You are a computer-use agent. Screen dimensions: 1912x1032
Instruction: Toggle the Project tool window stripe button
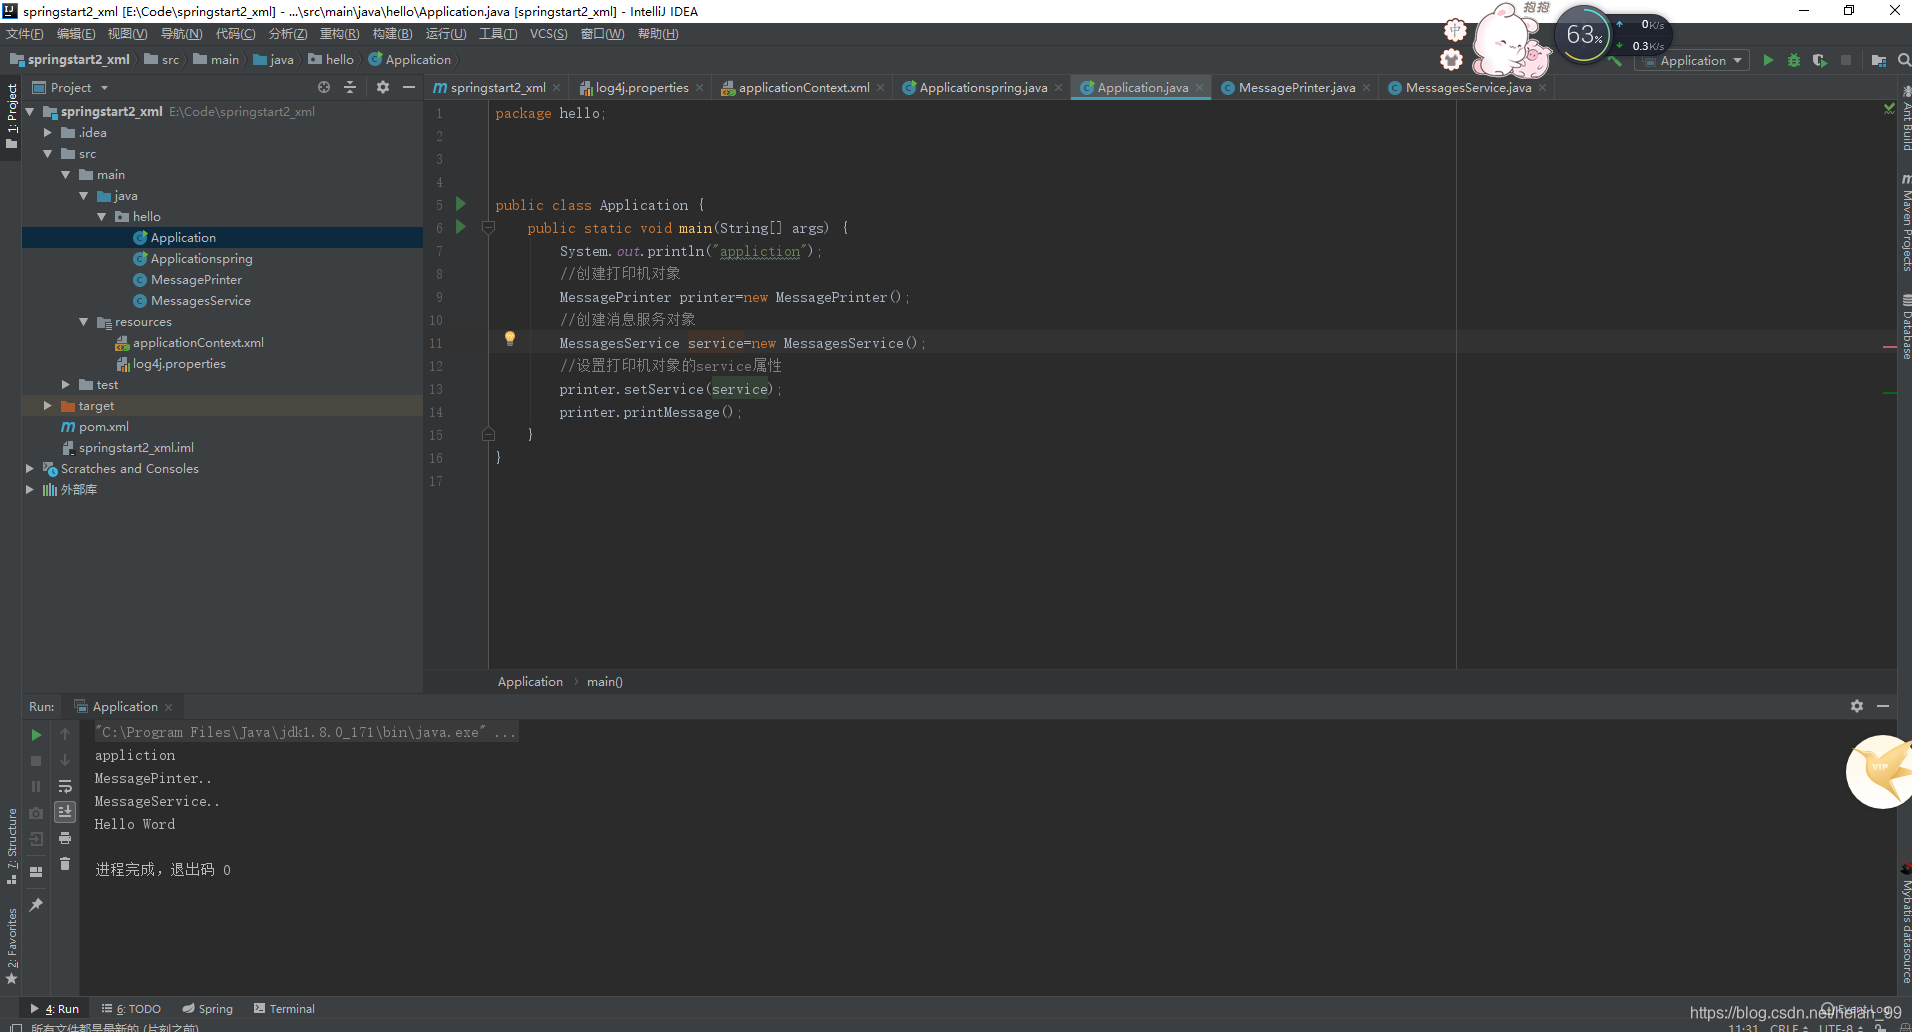click(12, 116)
